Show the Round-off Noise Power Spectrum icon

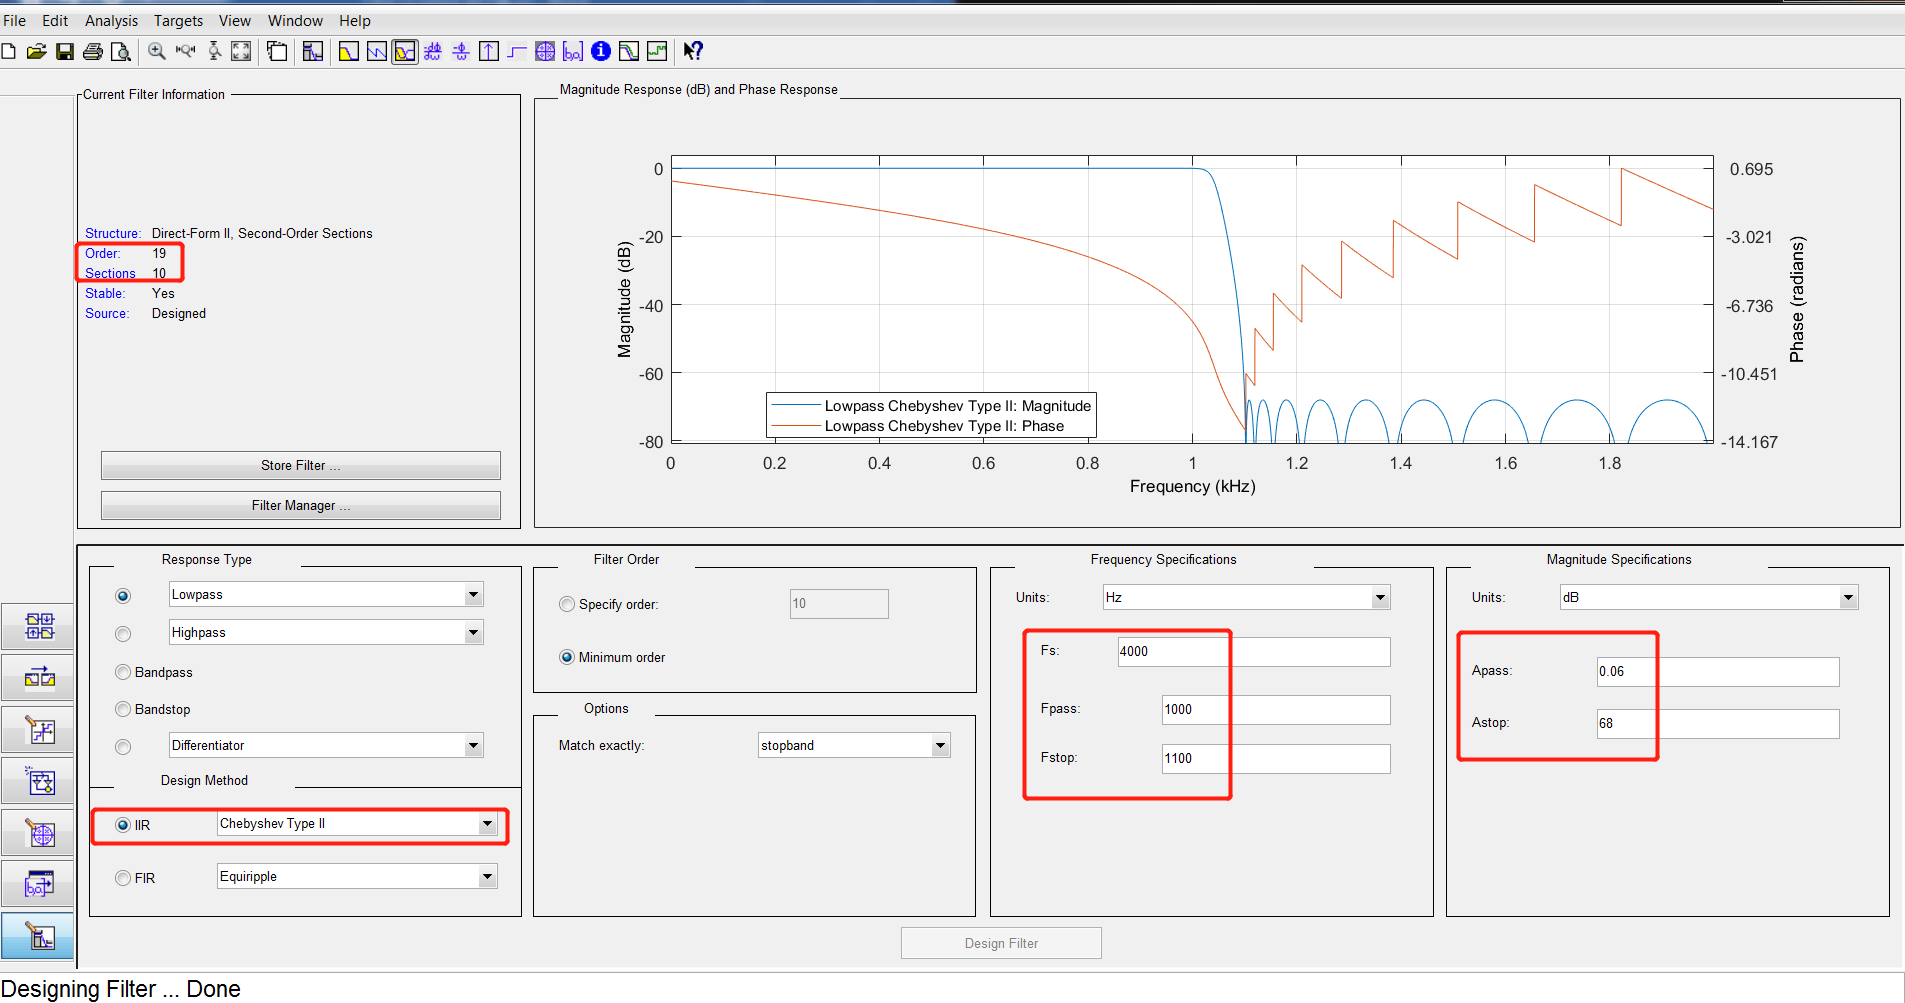(x=657, y=51)
